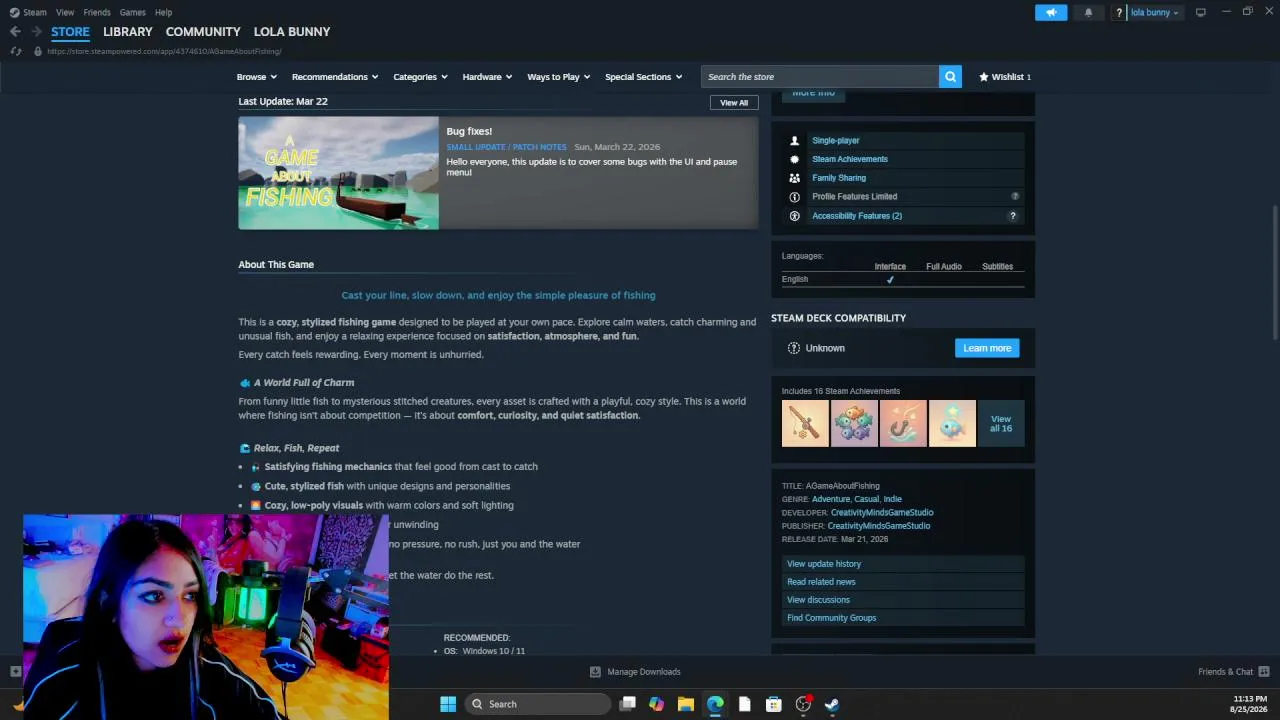The width and height of the screenshot is (1280, 720).
Task: Open Microsoft Store from the taskbar
Action: click(x=774, y=704)
